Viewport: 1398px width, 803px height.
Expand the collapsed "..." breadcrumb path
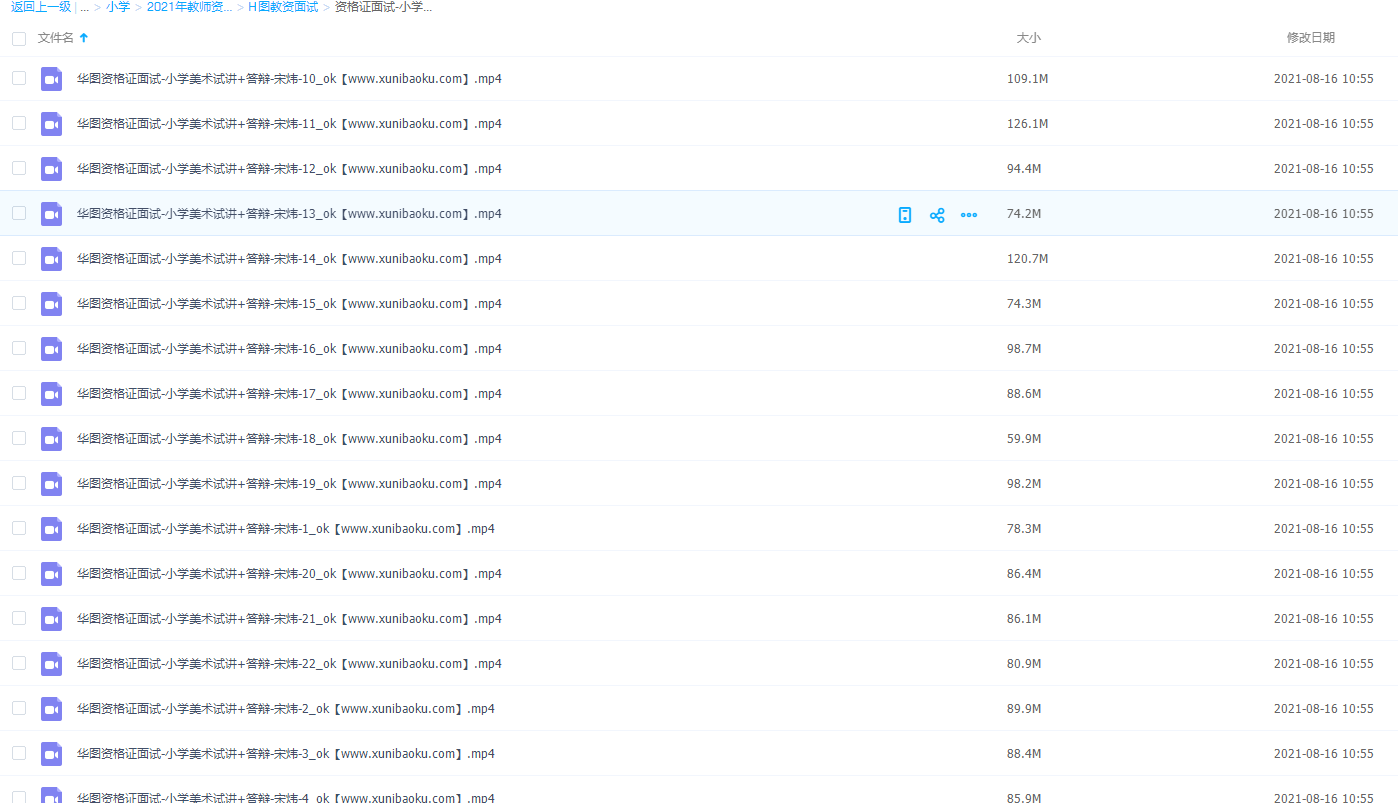(84, 7)
